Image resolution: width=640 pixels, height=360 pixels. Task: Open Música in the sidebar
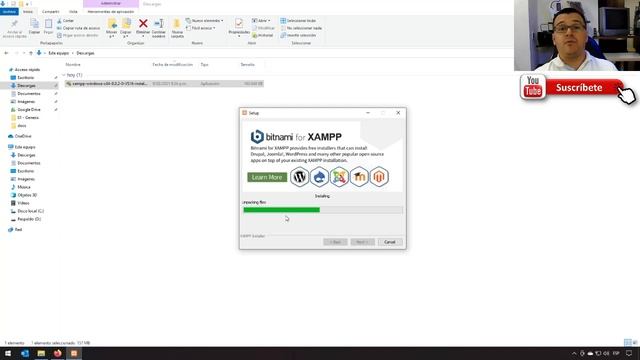click(x=24, y=187)
